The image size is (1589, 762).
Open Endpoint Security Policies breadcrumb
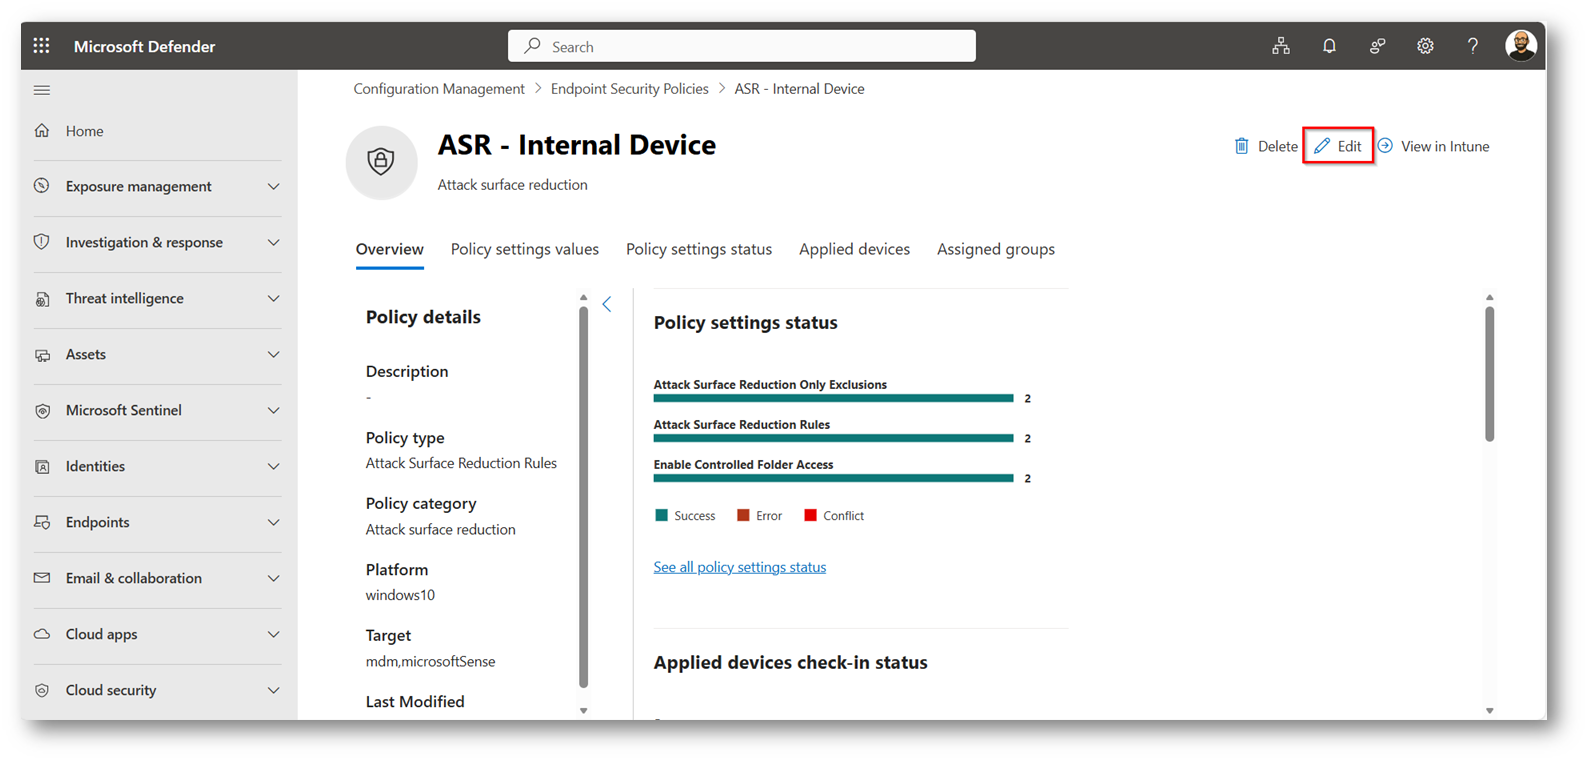629,89
